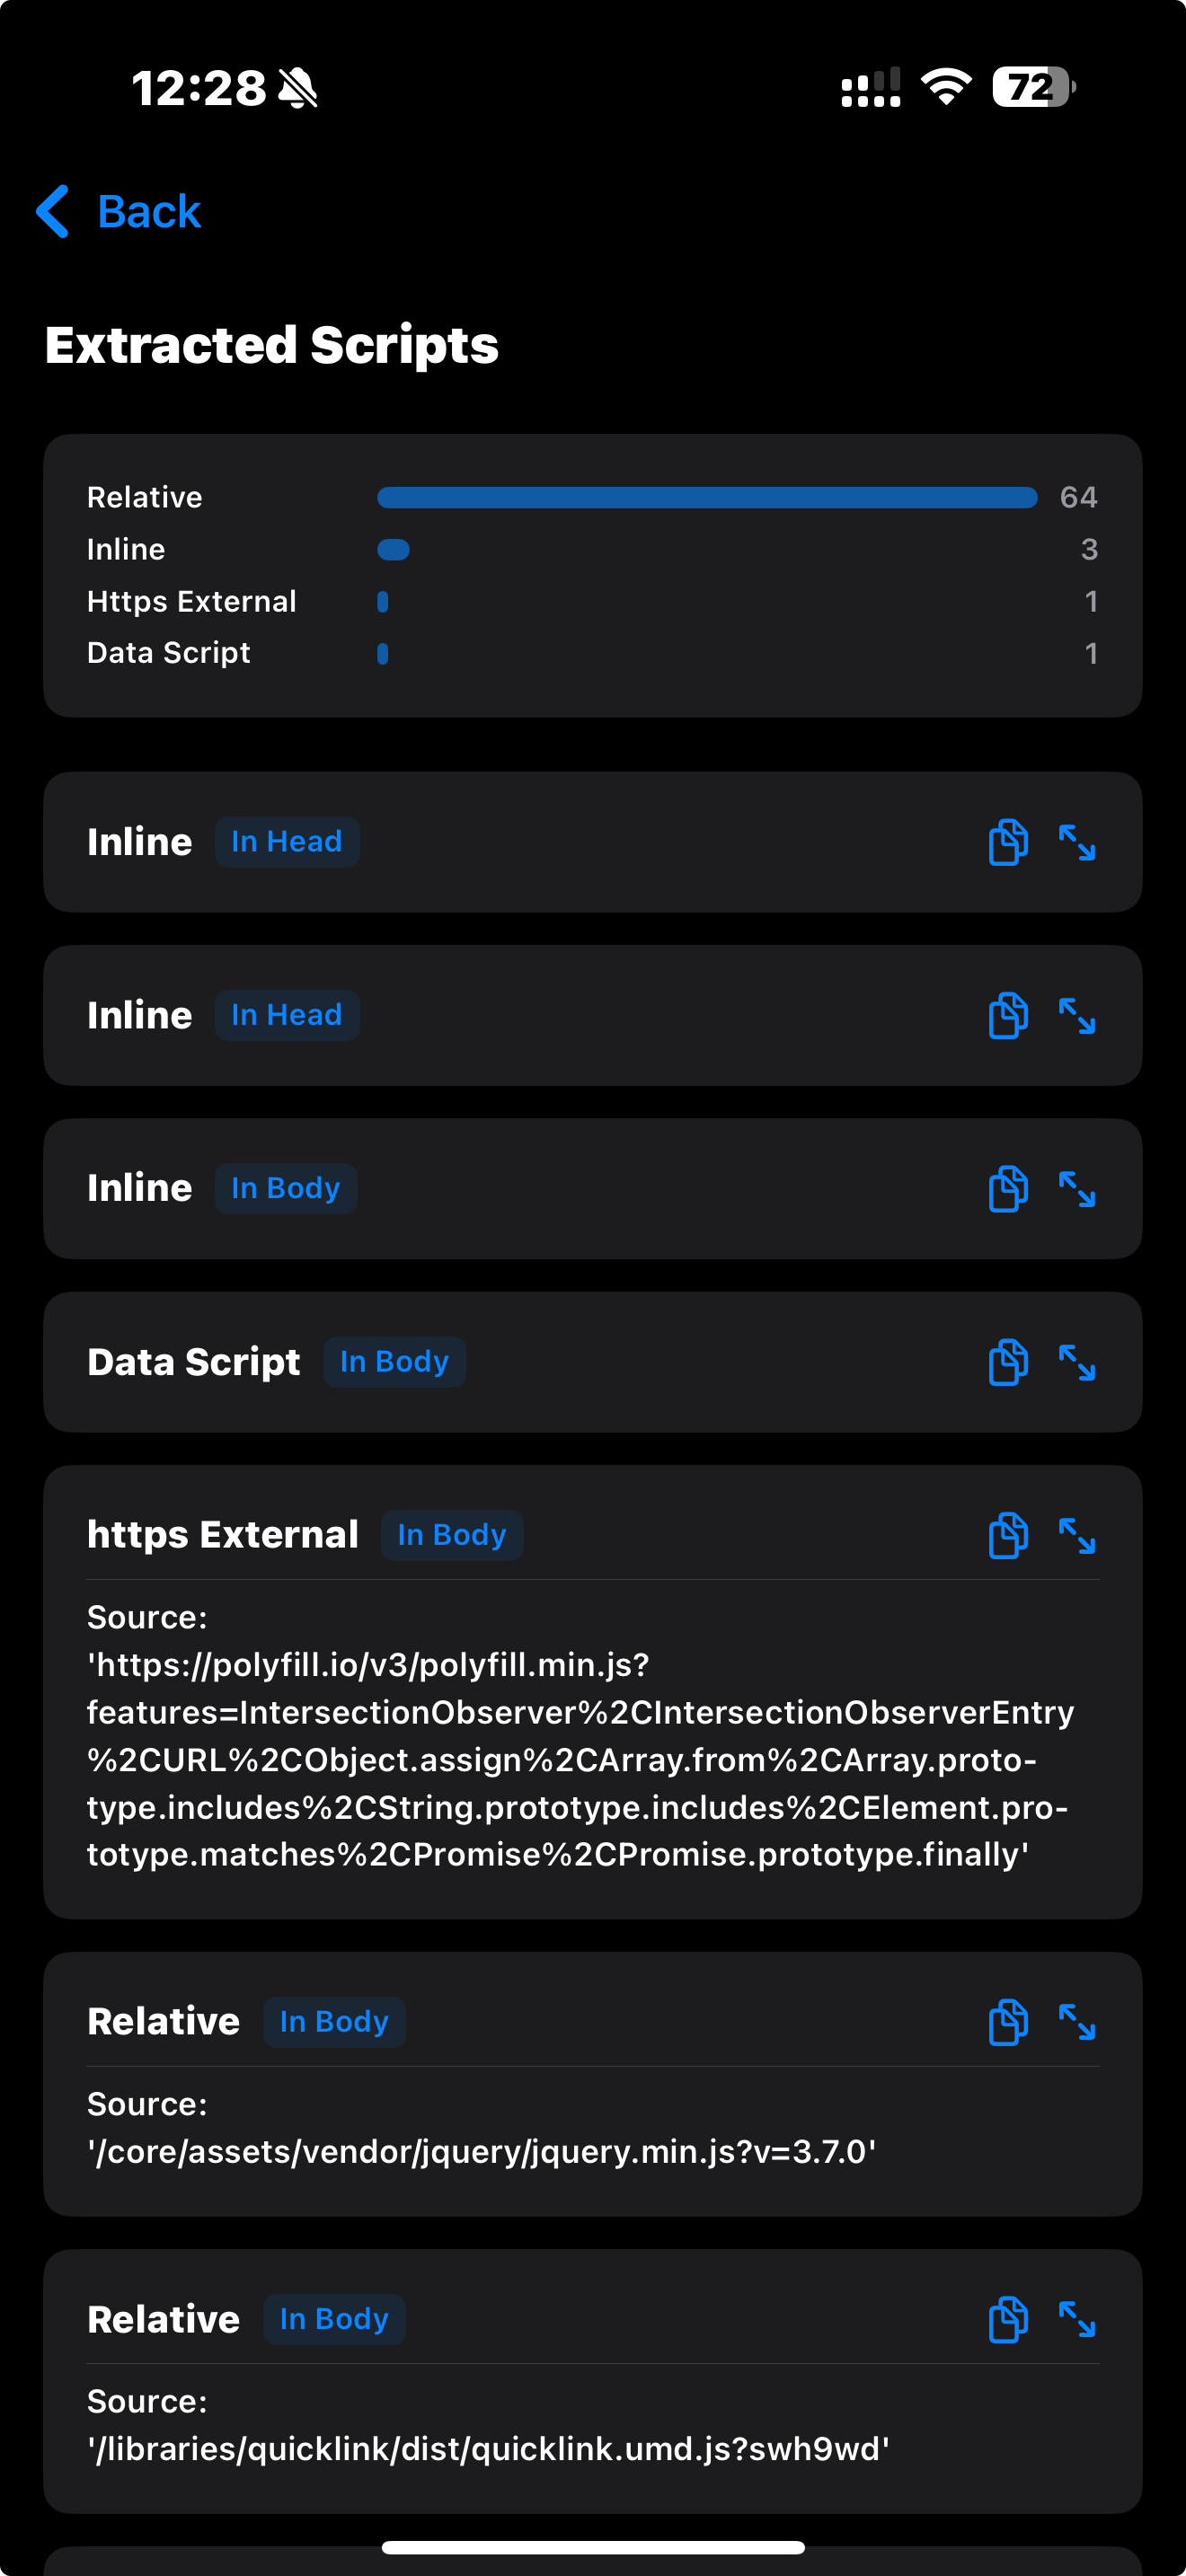The image size is (1186, 2576).
Task: Expand the Data Script entry
Action: [1077, 1362]
